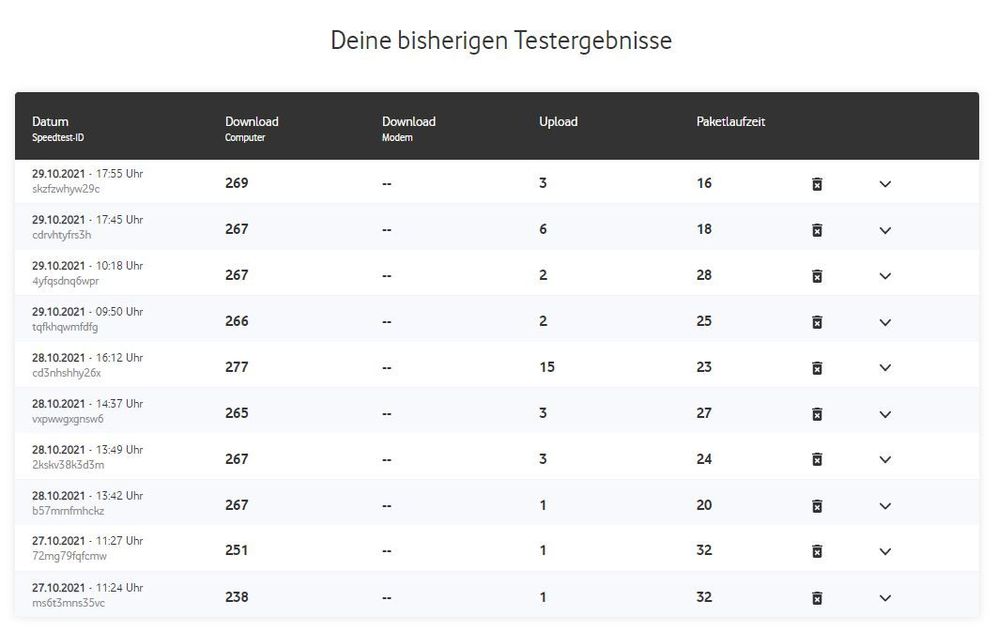Click the Upload column header

(558, 122)
